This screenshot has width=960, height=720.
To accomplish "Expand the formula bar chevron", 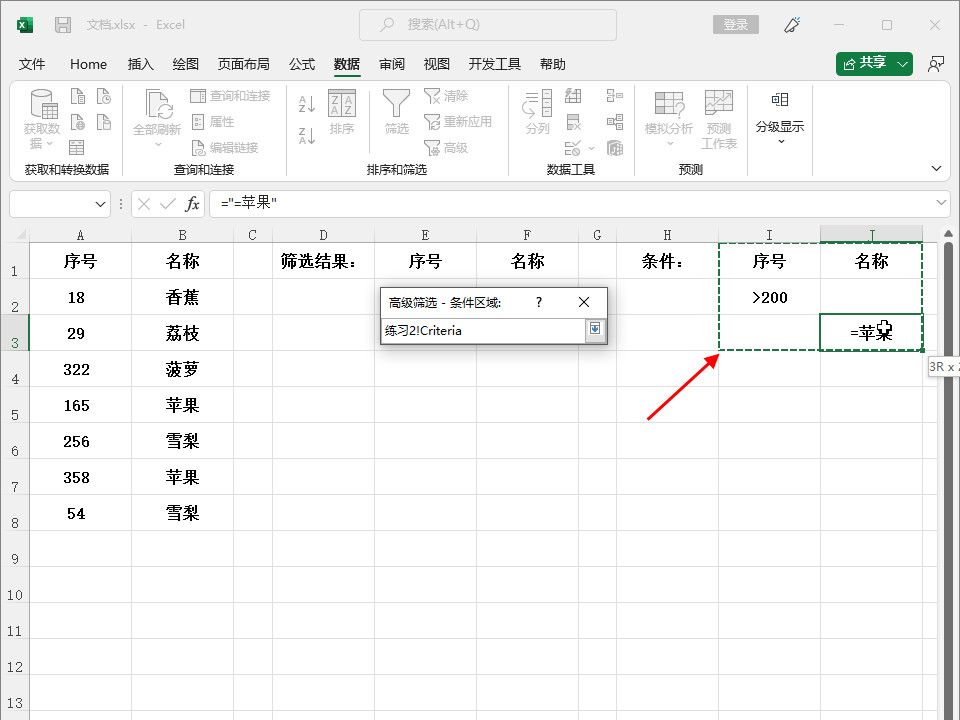I will point(941,203).
